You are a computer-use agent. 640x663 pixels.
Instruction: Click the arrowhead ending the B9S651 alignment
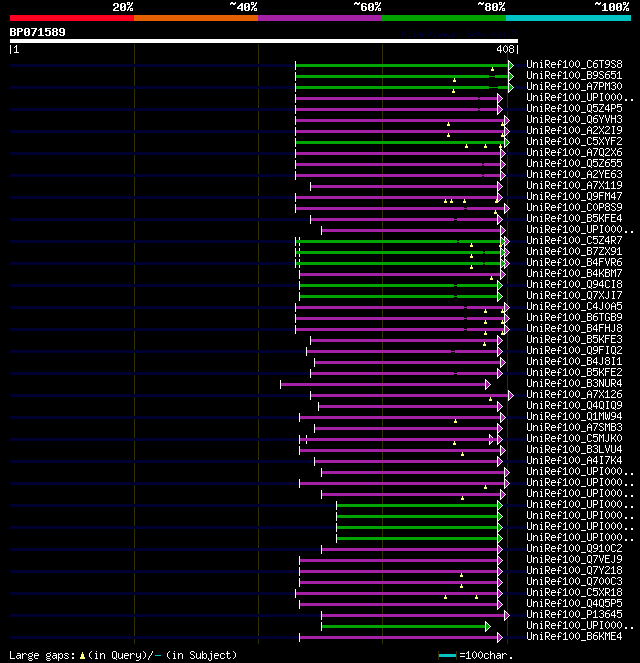[511, 77]
